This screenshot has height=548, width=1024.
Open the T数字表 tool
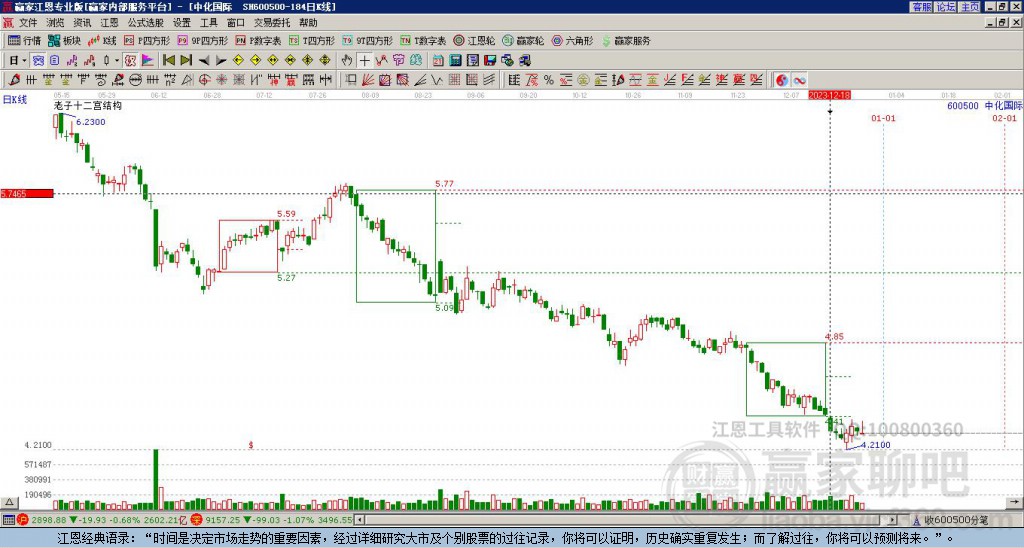pos(423,40)
